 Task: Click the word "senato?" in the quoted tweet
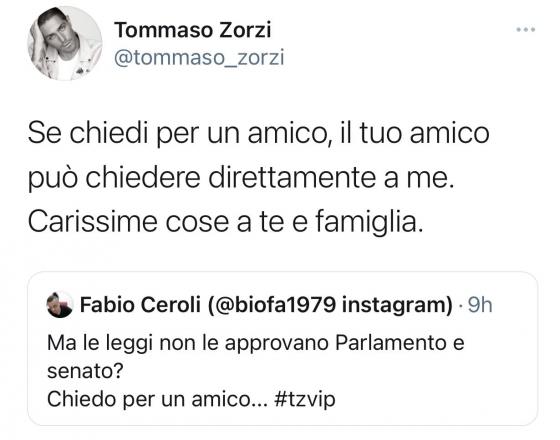click(x=85, y=371)
